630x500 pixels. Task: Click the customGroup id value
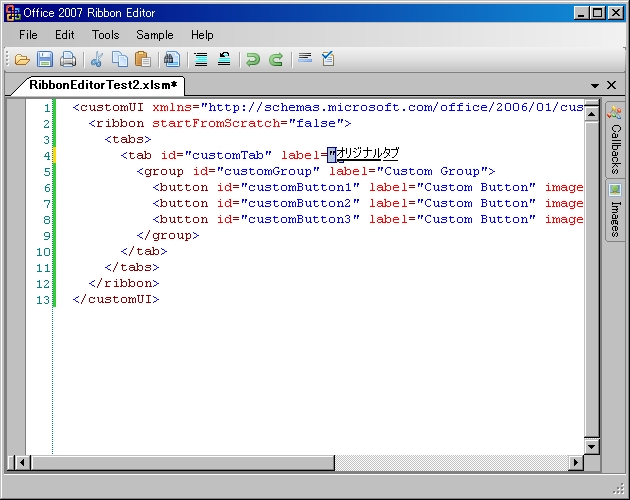[x=268, y=171]
